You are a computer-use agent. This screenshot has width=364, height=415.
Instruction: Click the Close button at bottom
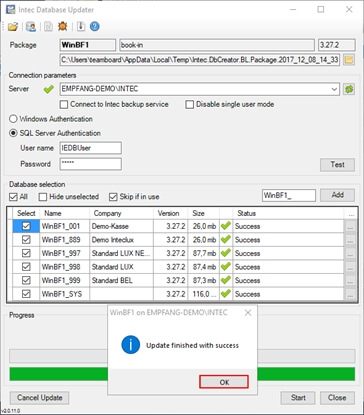(337, 398)
